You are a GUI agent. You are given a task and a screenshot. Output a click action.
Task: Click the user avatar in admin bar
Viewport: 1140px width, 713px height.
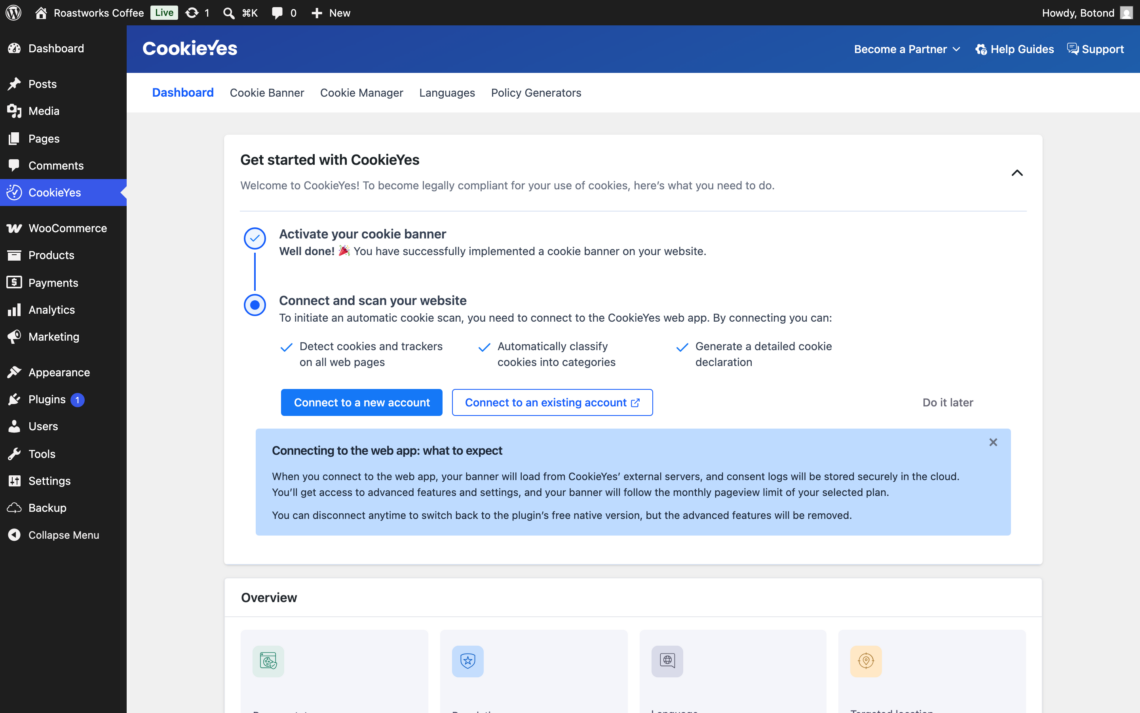click(x=1126, y=12)
